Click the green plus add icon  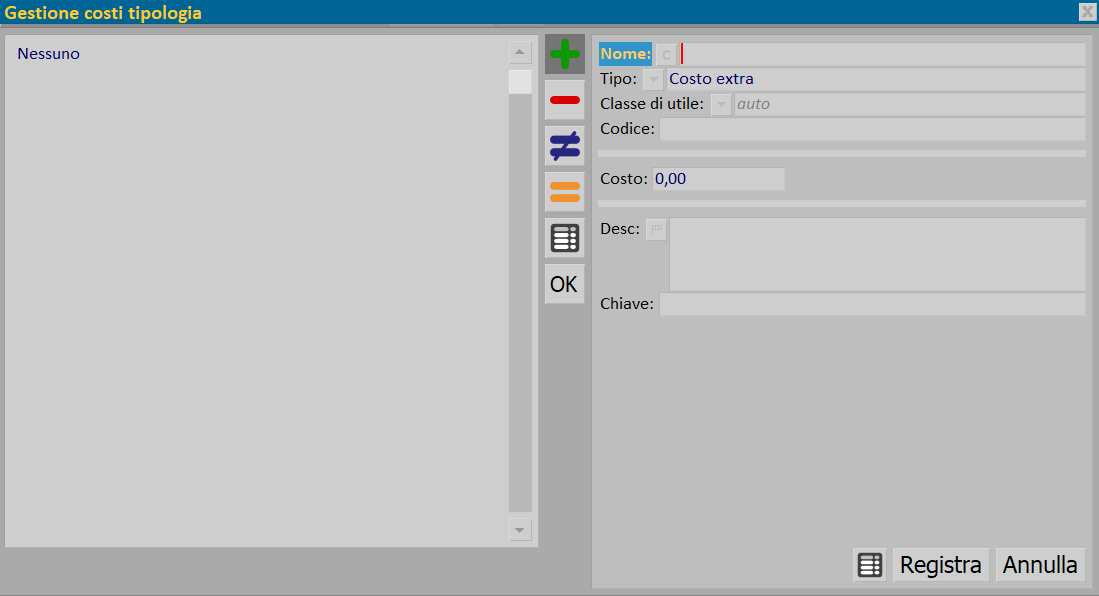pos(564,54)
